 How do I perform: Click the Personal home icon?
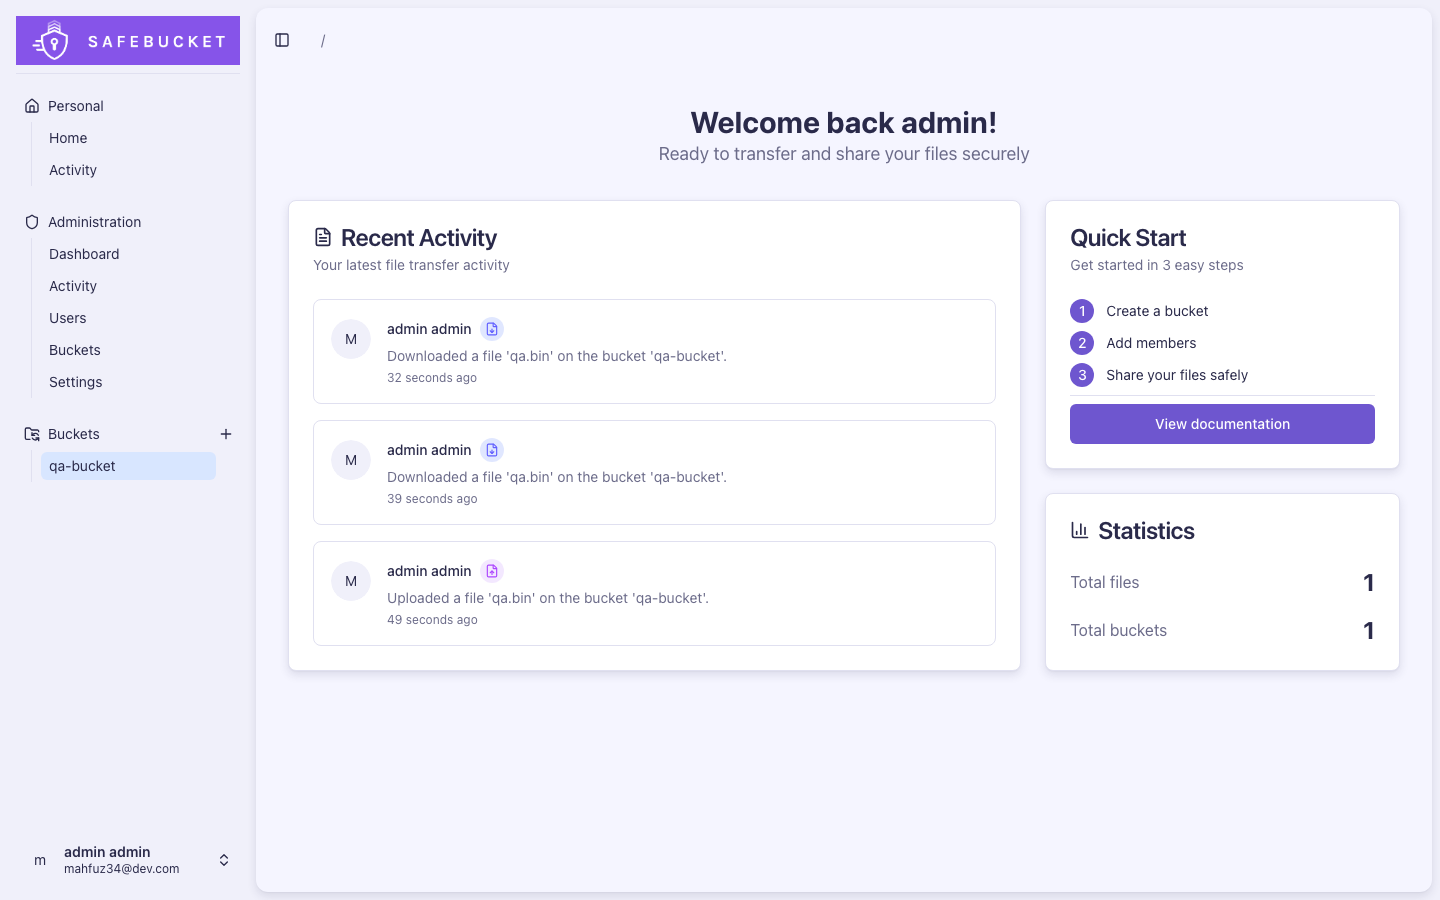point(32,106)
